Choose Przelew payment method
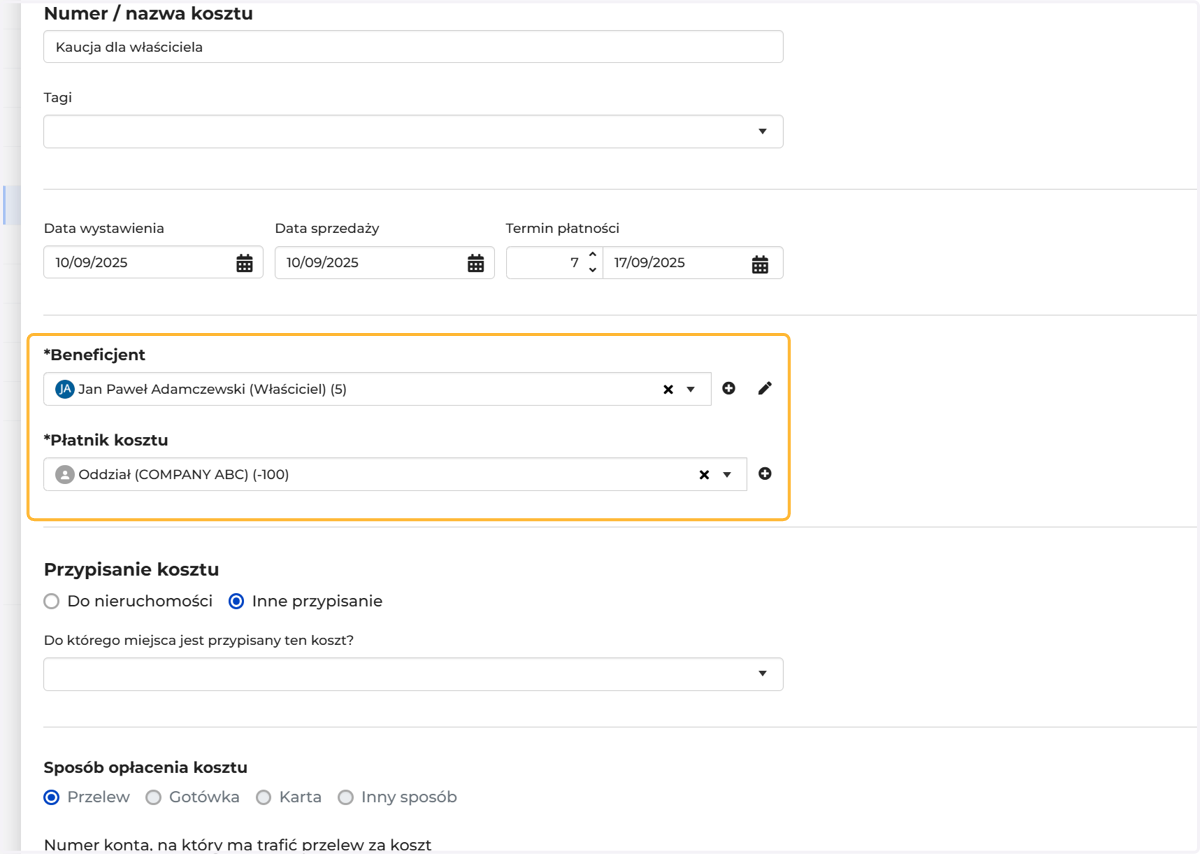Screen dimensions: 1200x854 pyautogui.click(x=52, y=798)
